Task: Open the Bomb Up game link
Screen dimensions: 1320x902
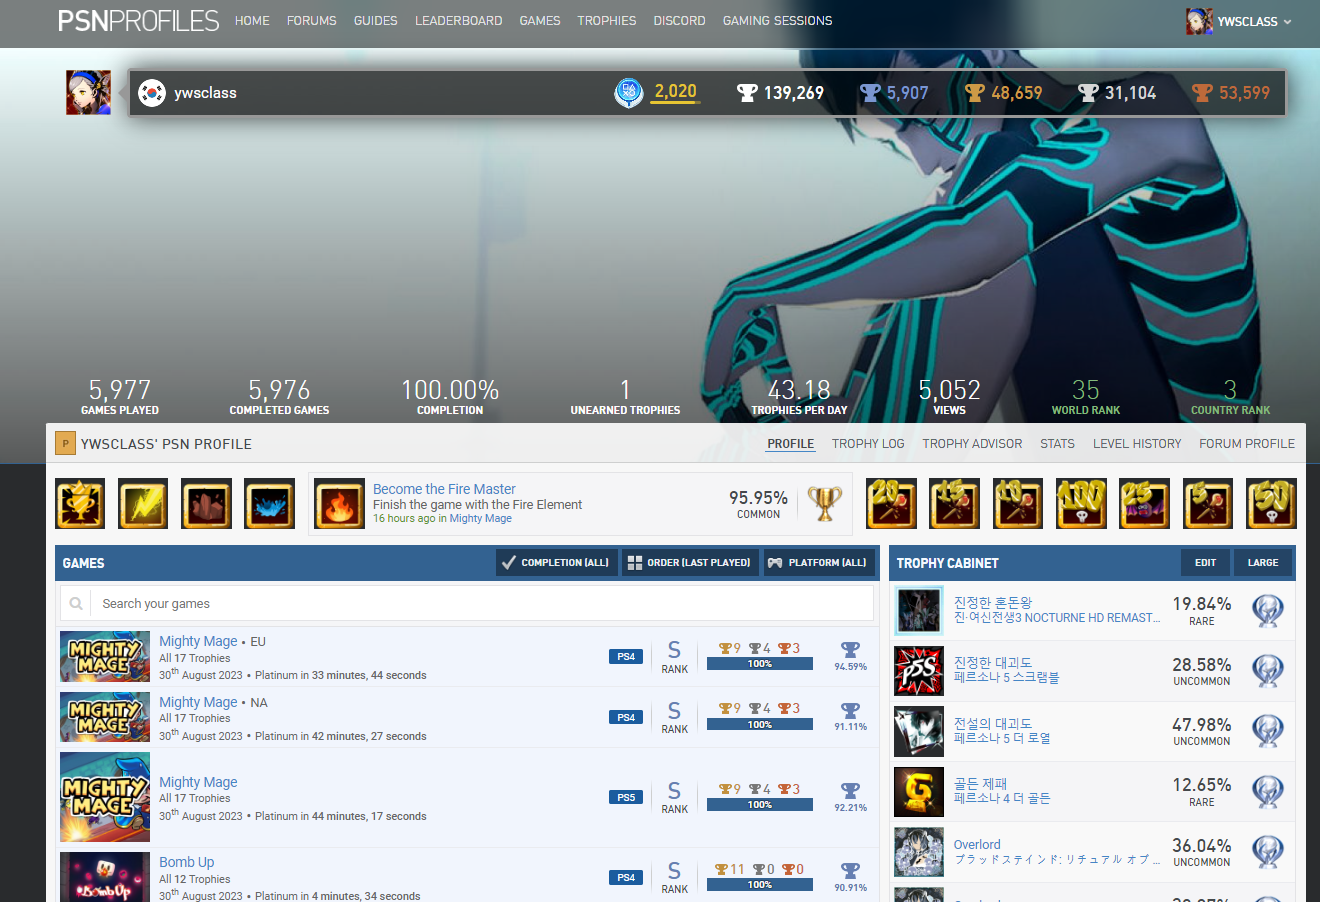Action: click(x=186, y=863)
